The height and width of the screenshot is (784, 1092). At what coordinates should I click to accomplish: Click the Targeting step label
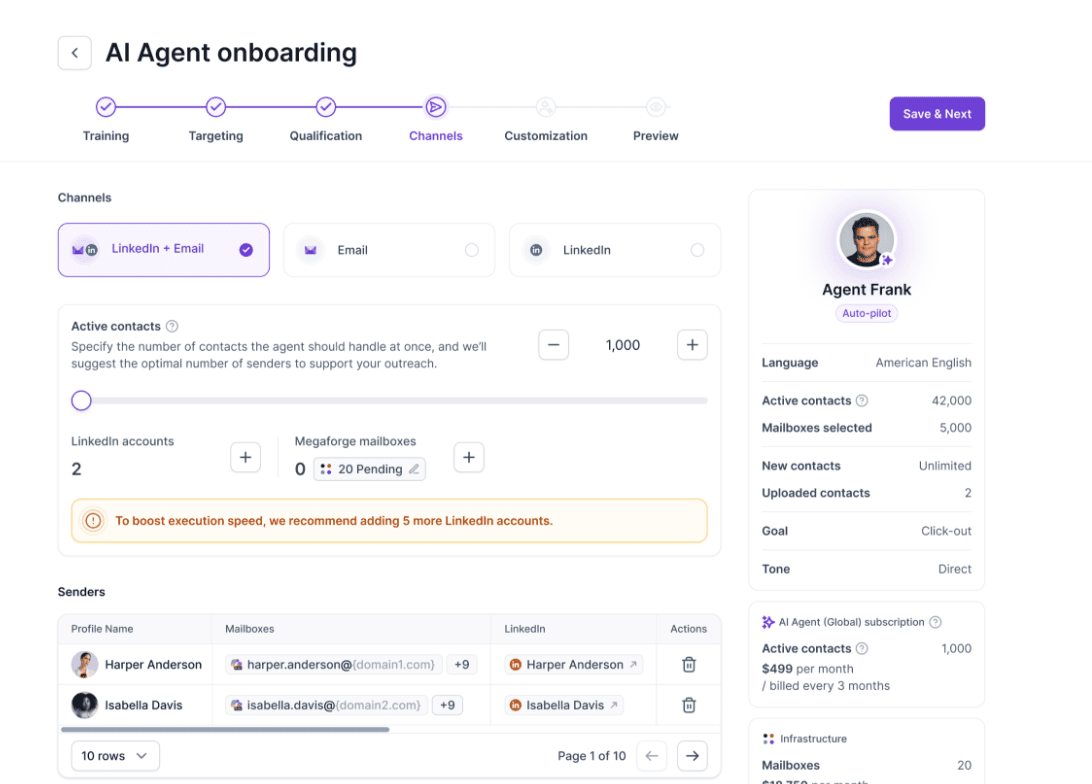click(216, 136)
